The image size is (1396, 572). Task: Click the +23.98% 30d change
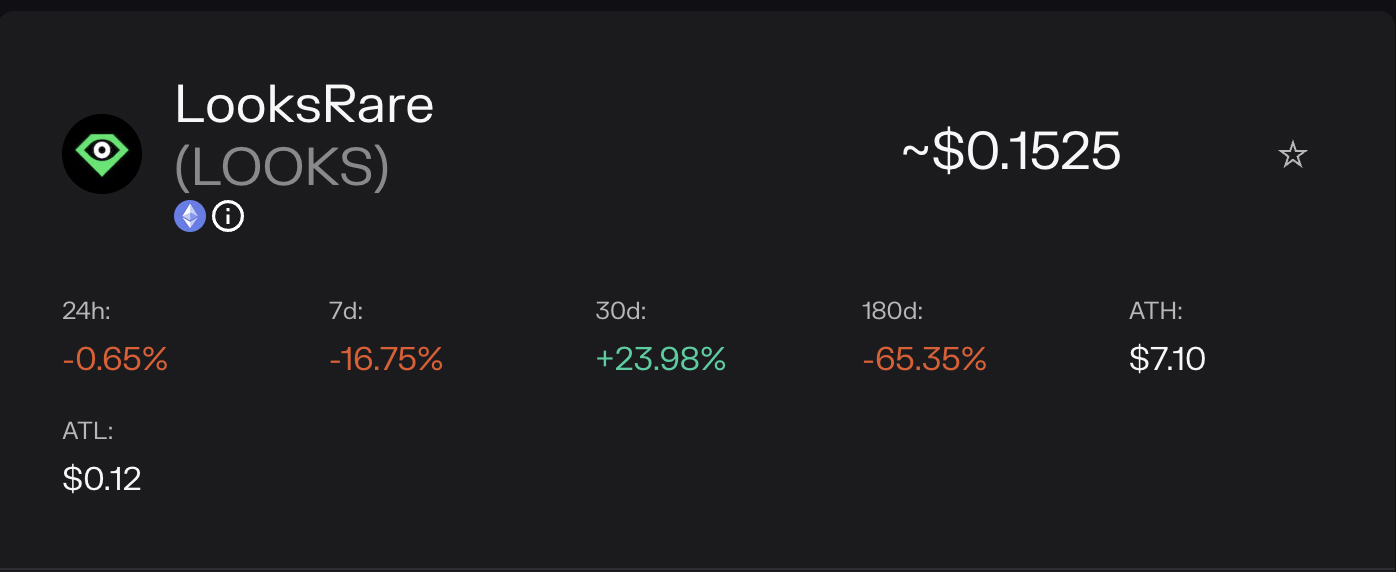click(x=661, y=359)
